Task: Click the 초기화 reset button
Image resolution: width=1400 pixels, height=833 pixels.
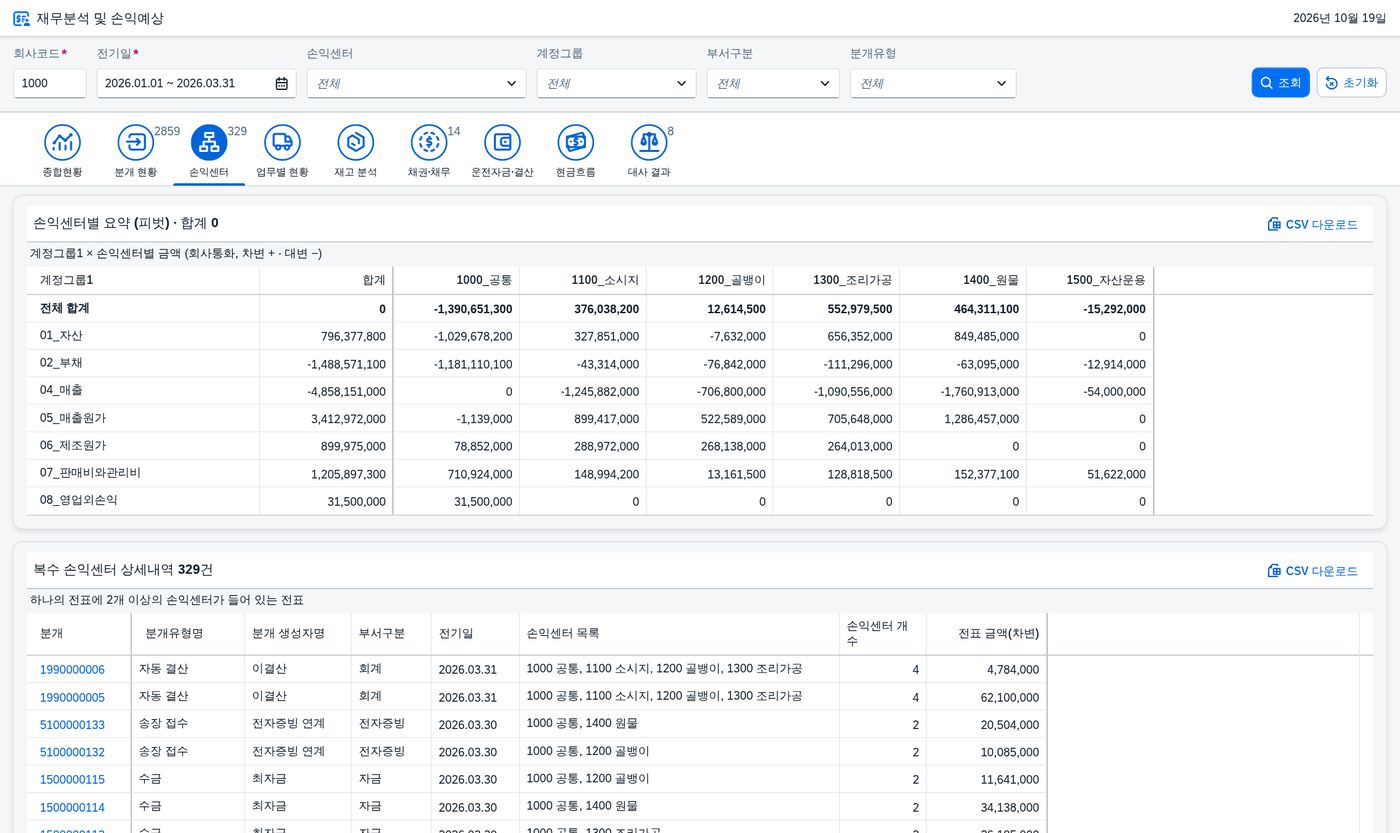Action: pyautogui.click(x=1351, y=83)
